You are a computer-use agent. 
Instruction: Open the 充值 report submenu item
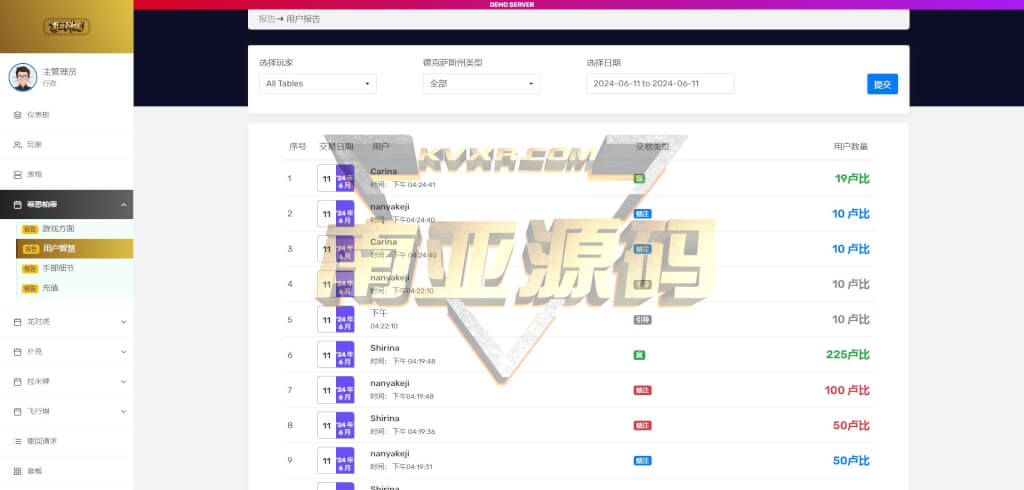click(x=74, y=287)
